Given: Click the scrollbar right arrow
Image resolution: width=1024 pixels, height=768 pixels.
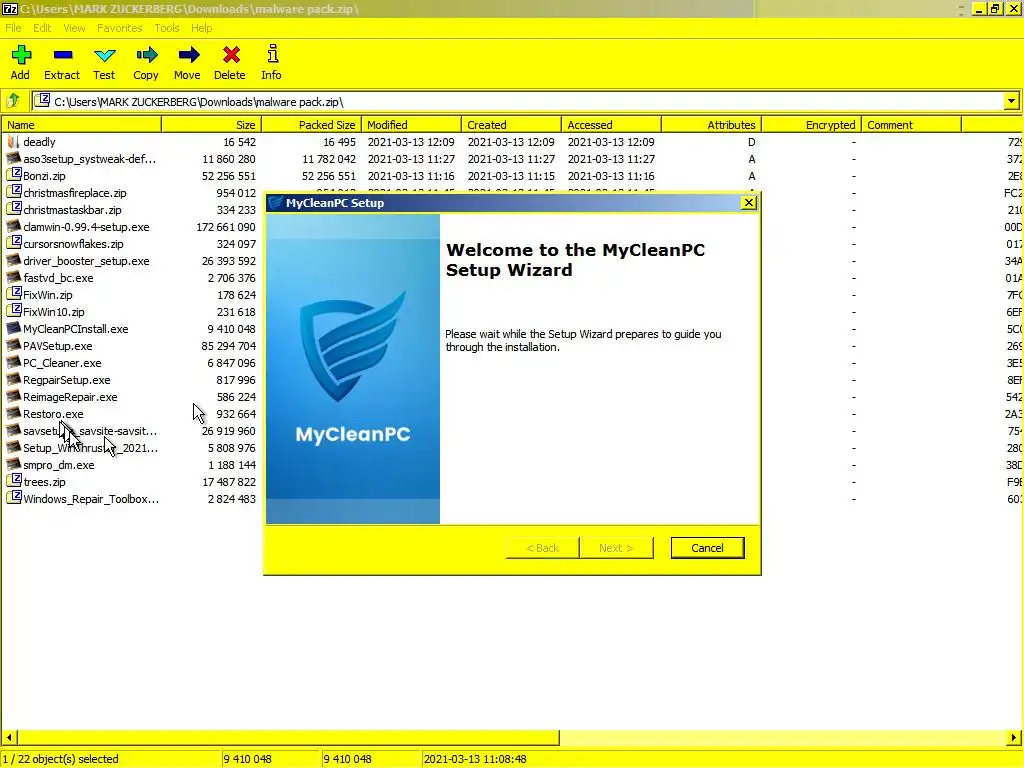Looking at the screenshot, I should (1013, 737).
